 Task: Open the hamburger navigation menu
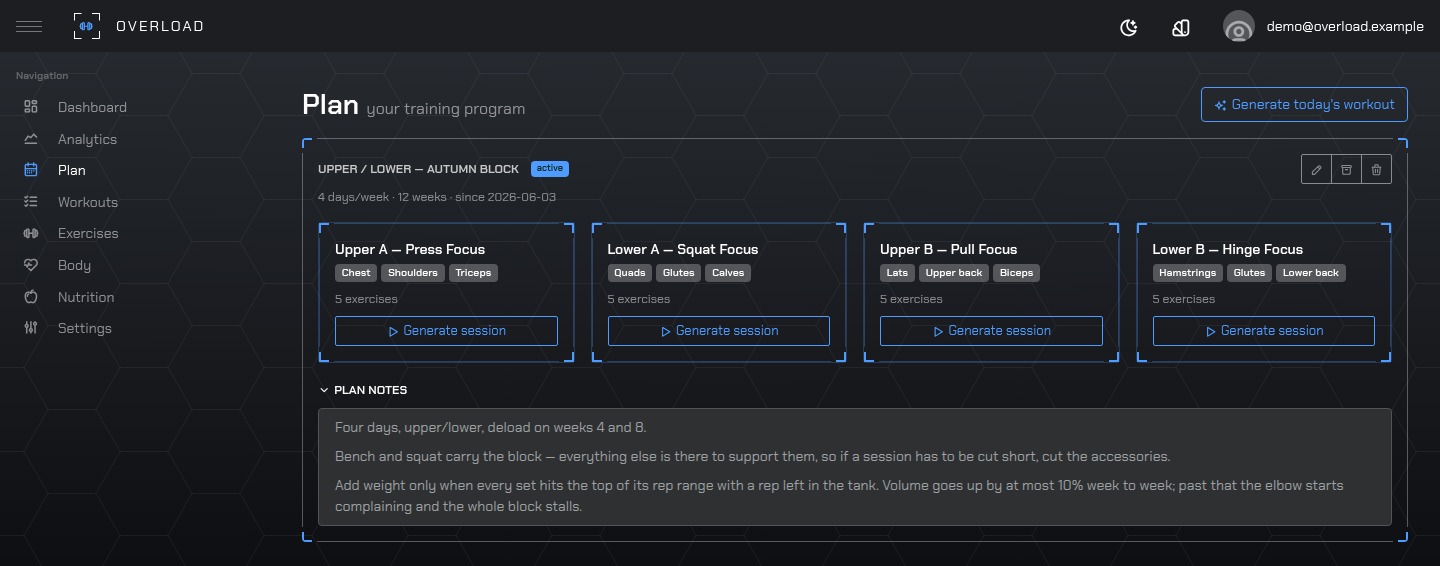[x=29, y=26]
